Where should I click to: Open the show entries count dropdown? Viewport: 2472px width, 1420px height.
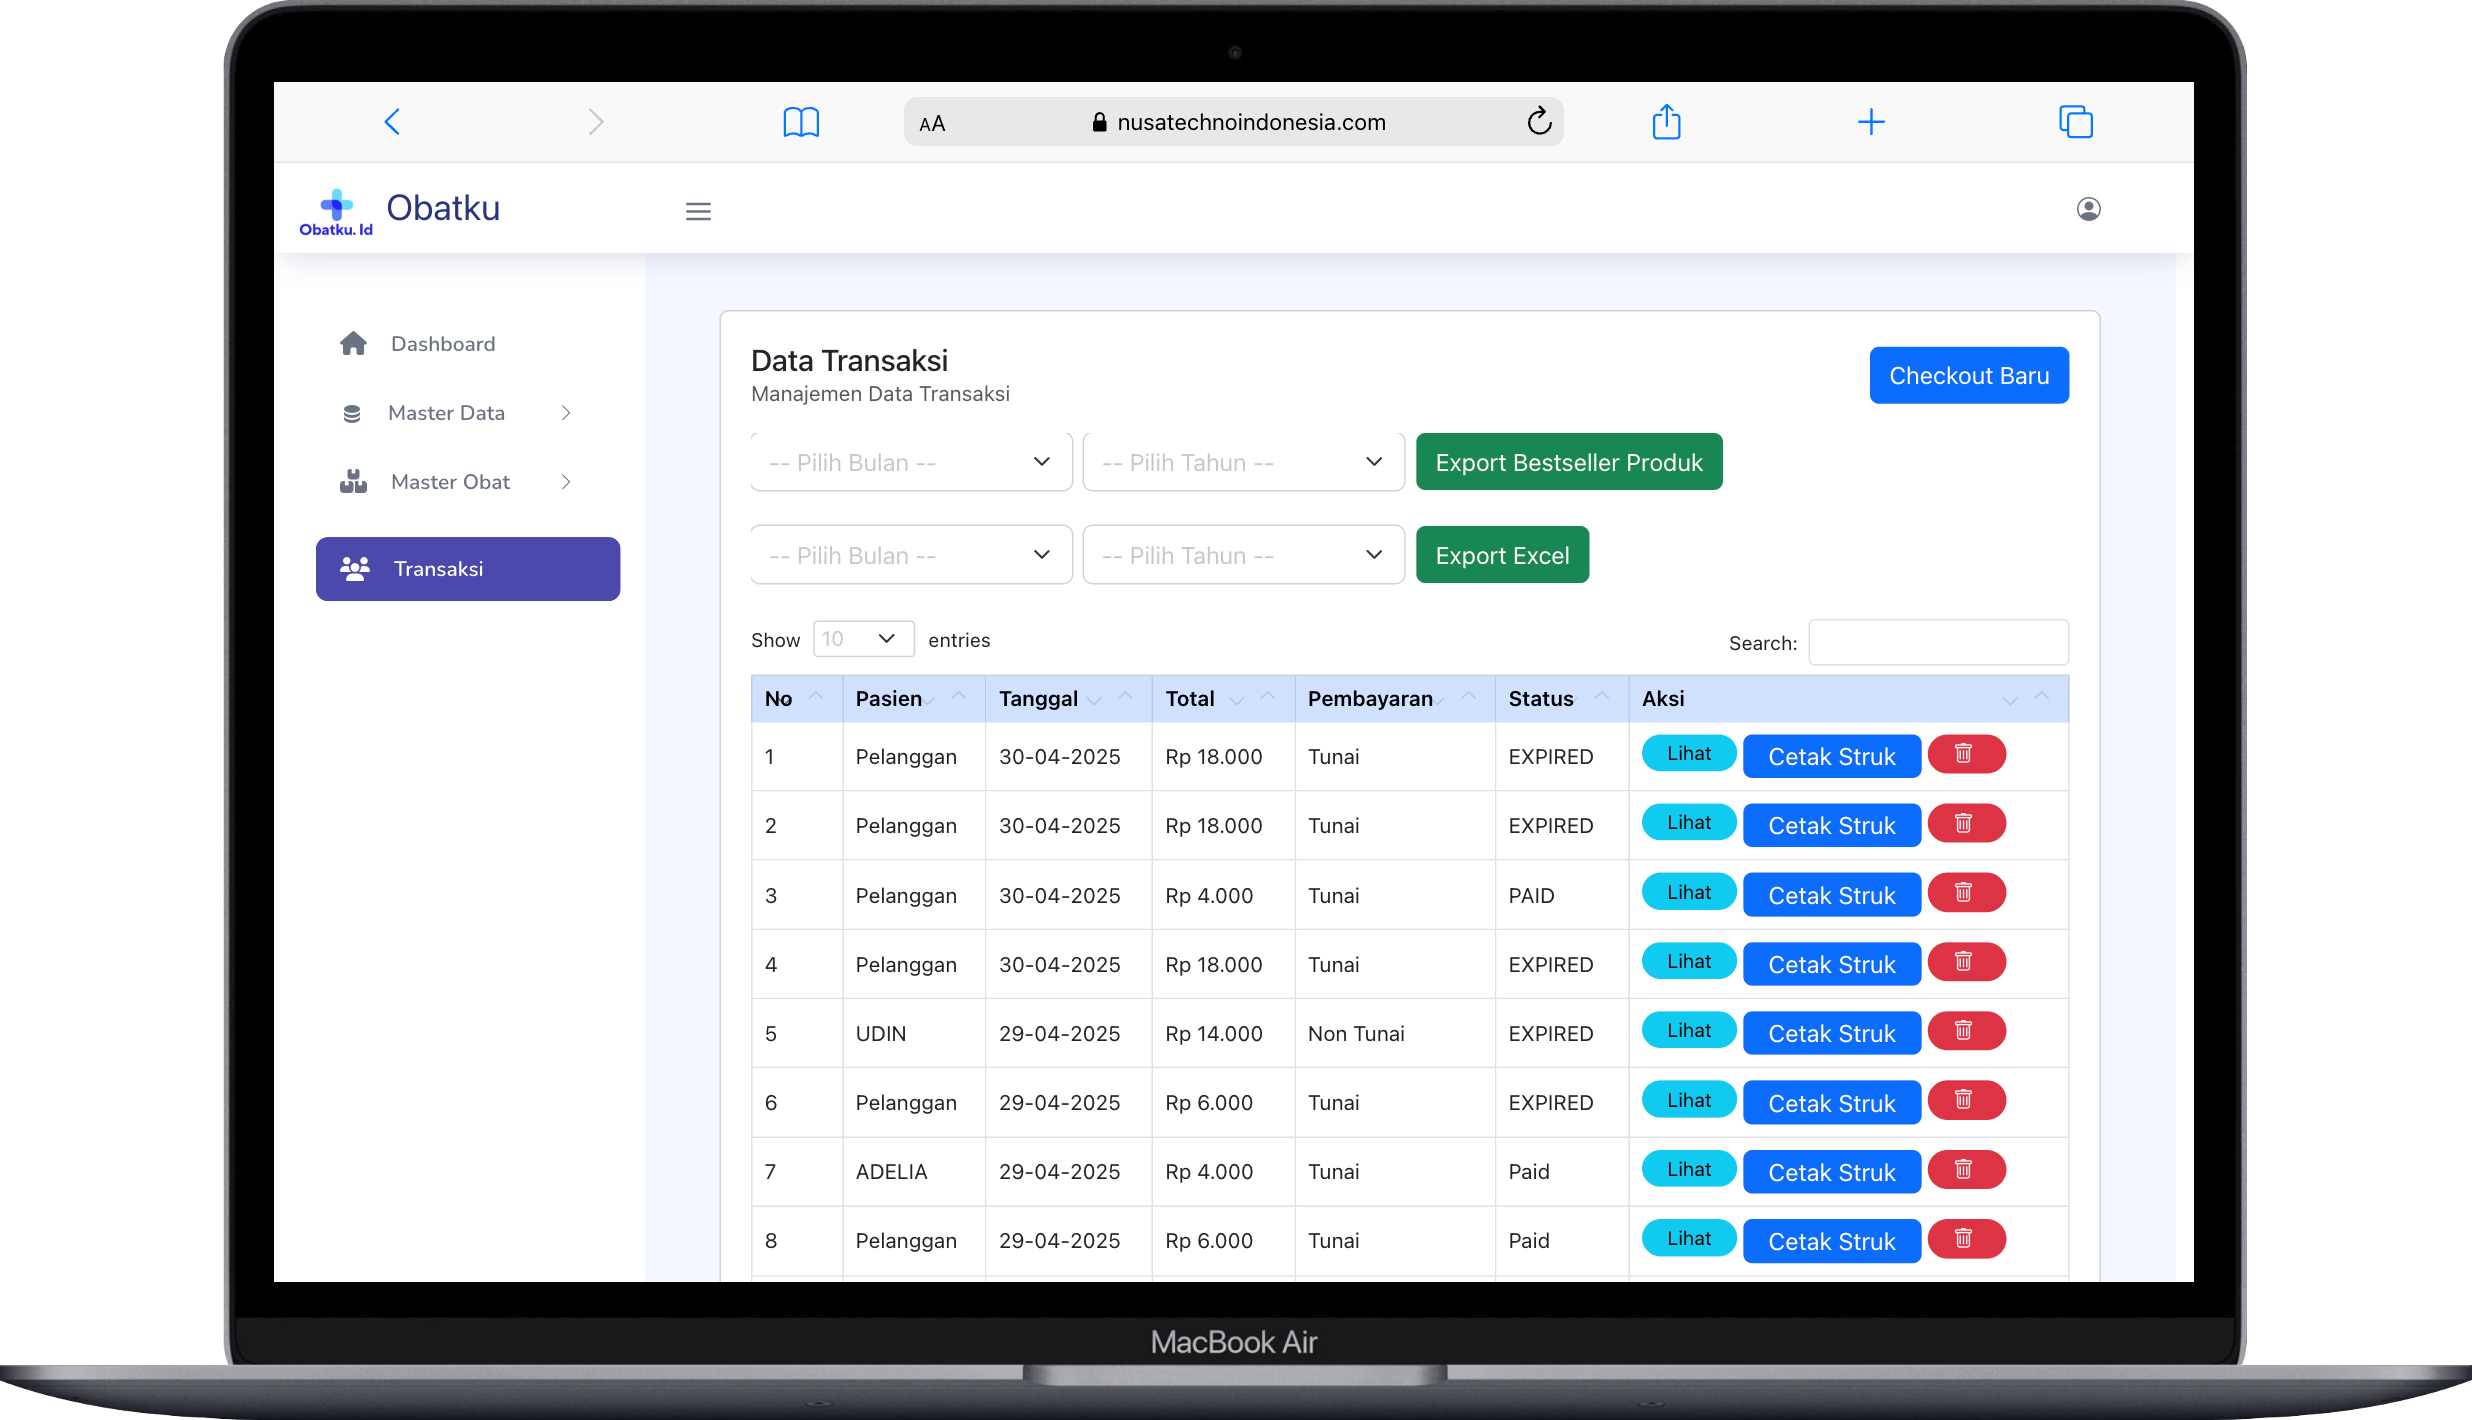coord(863,639)
